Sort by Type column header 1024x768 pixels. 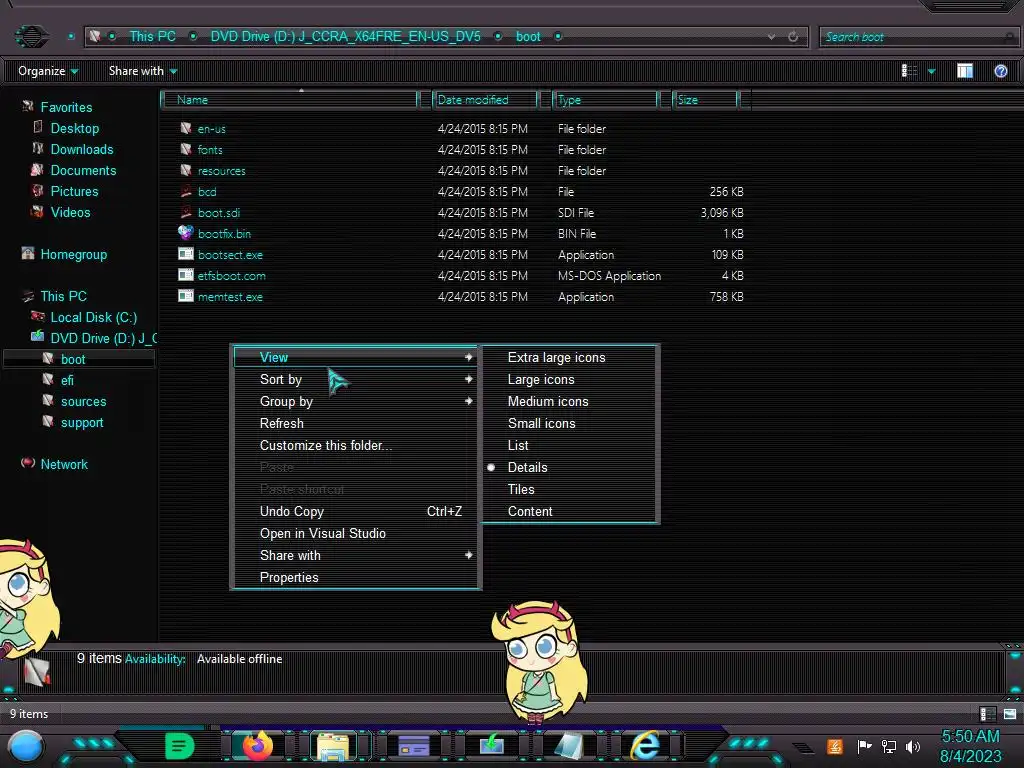pos(606,99)
